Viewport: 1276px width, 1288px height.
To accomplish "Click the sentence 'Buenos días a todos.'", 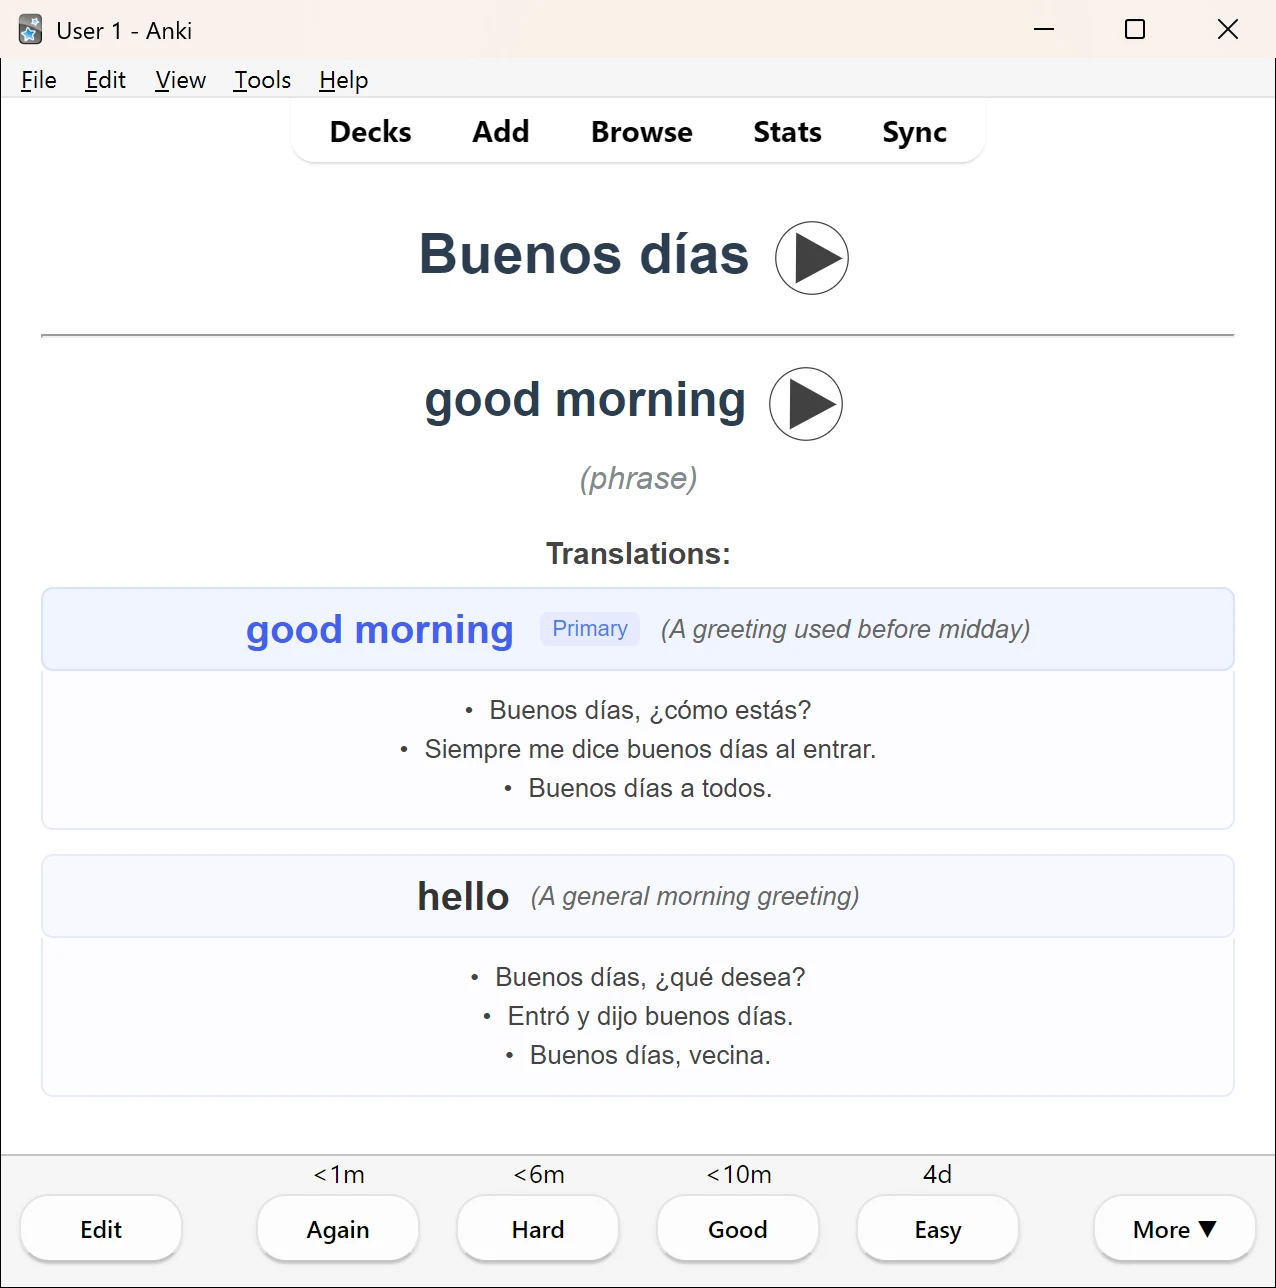I will pos(650,788).
